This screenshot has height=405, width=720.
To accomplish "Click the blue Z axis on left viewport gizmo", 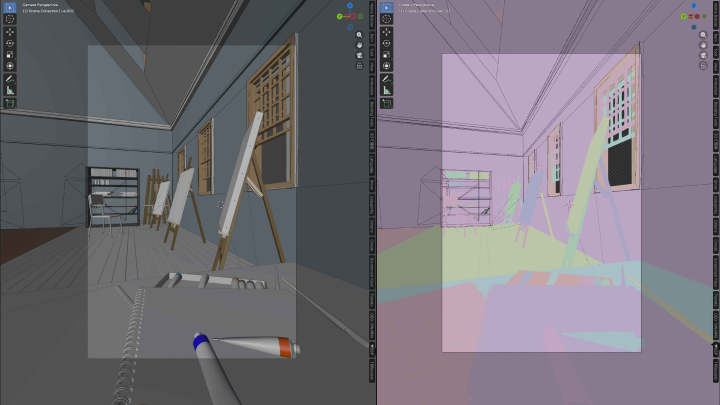I will (350, 6).
